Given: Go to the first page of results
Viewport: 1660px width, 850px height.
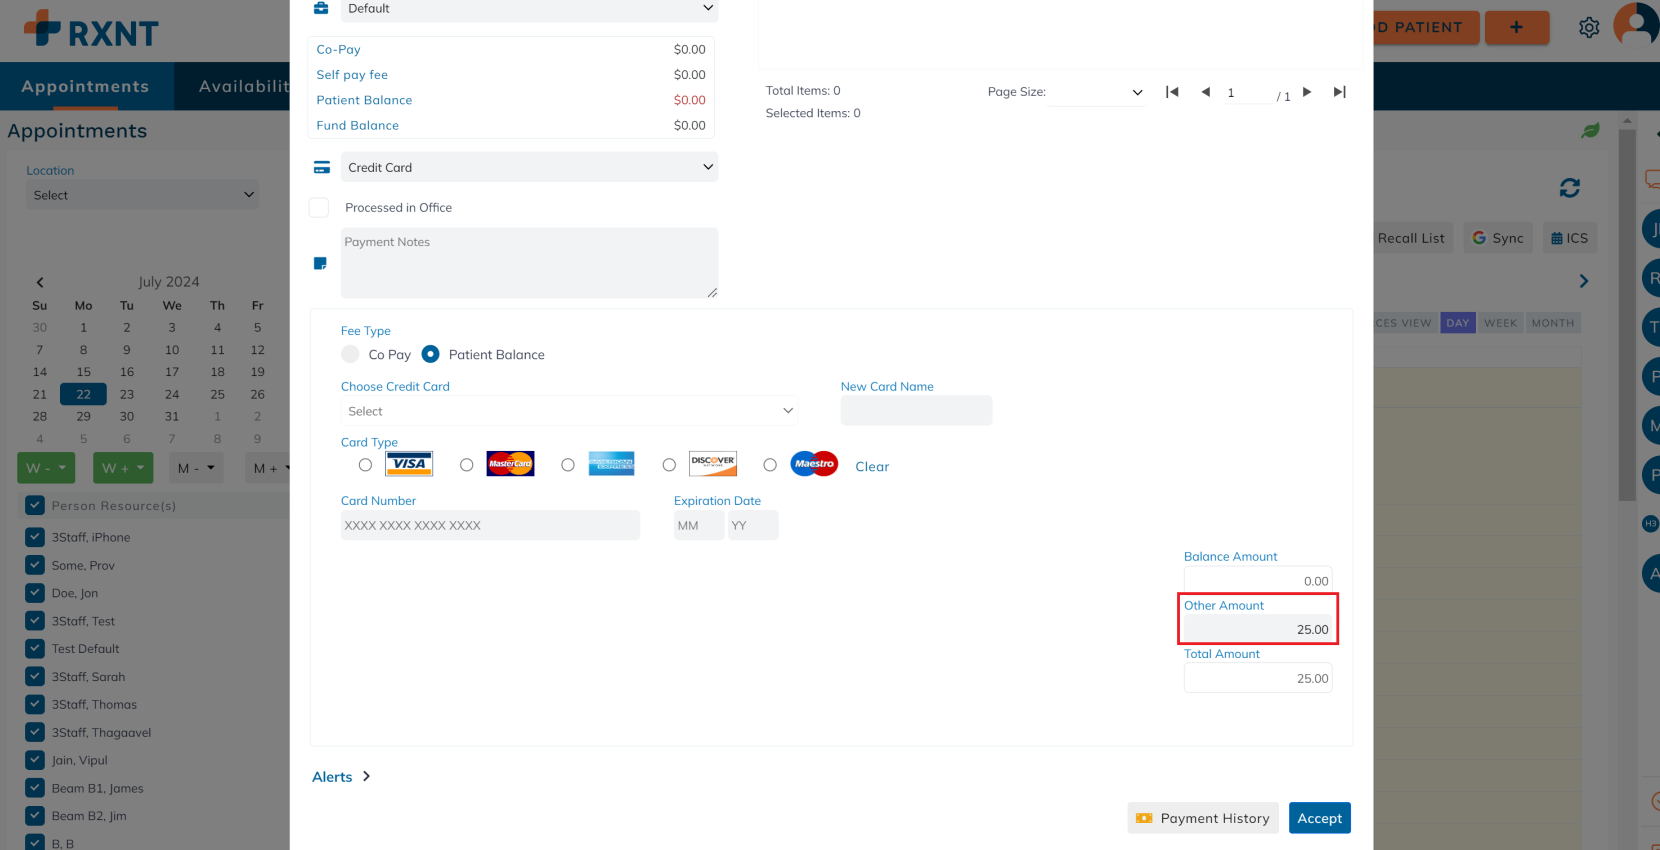Looking at the screenshot, I should pyautogui.click(x=1172, y=92).
